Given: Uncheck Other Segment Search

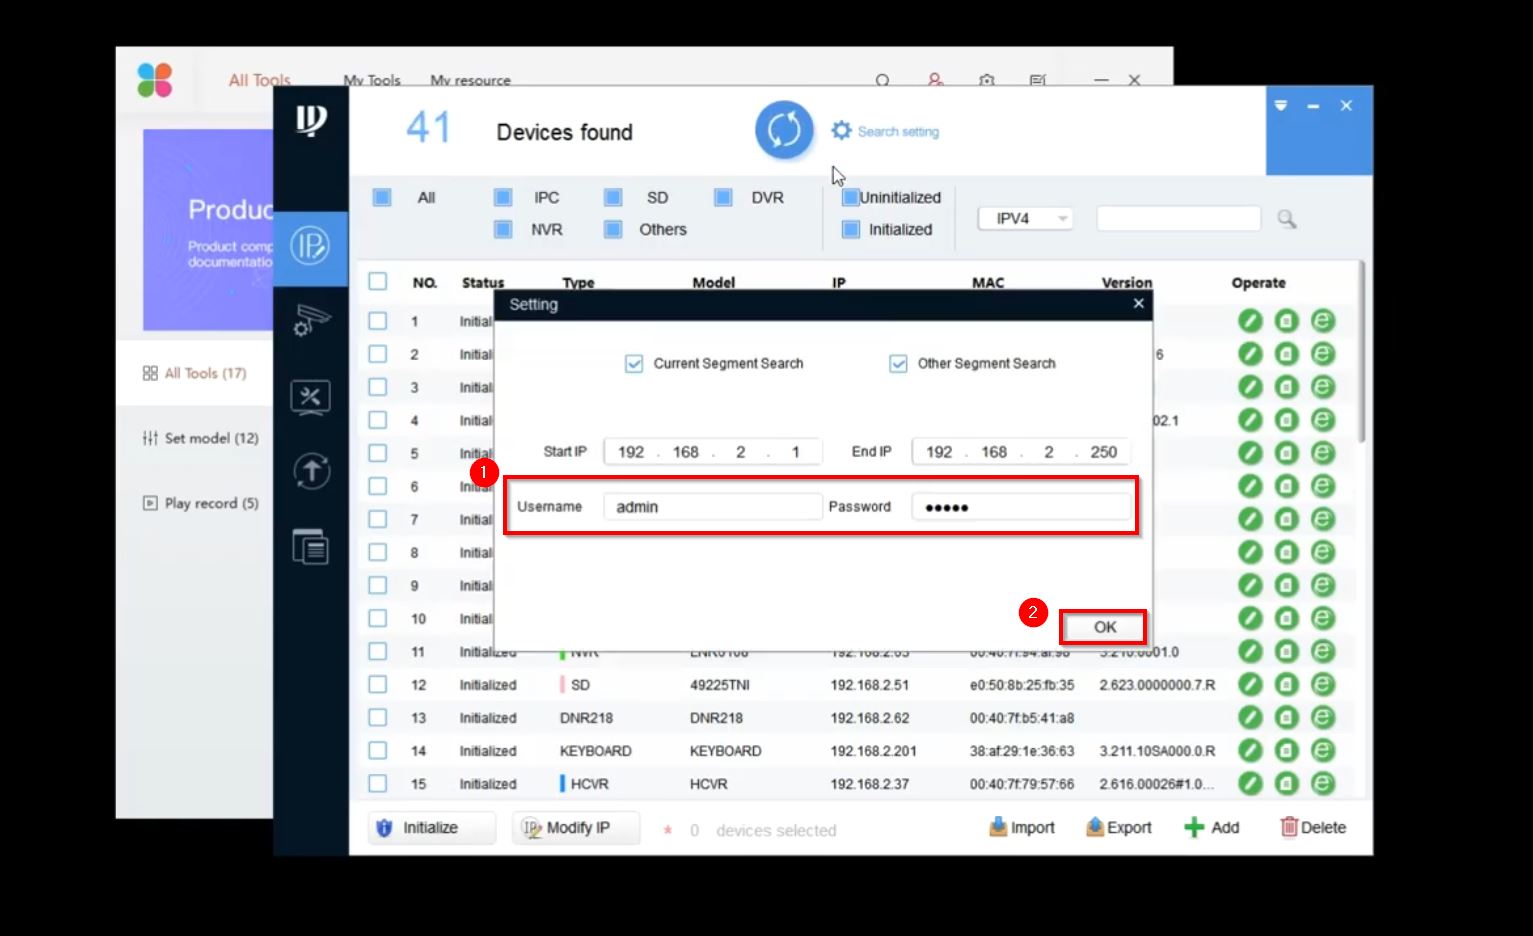Looking at the screenshot, I should [898, 363].
